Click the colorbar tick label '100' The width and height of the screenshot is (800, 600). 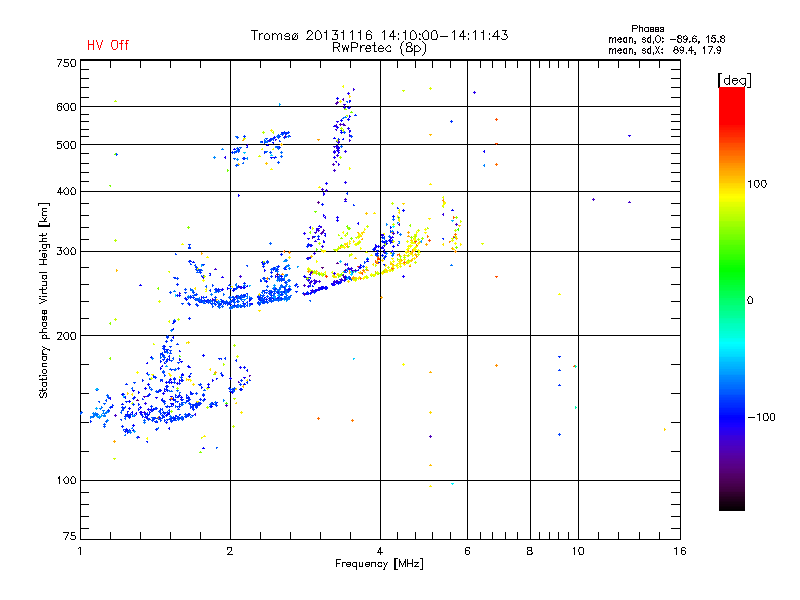coord(757,184)
